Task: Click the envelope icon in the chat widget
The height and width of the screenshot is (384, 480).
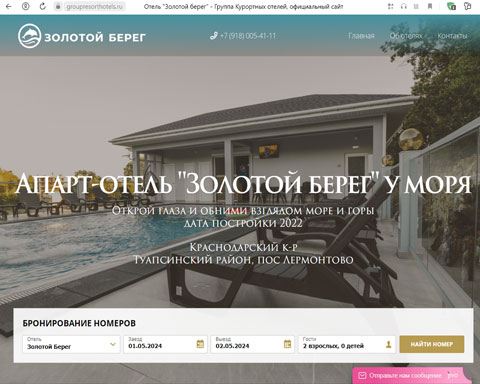Action: [362, 376]
